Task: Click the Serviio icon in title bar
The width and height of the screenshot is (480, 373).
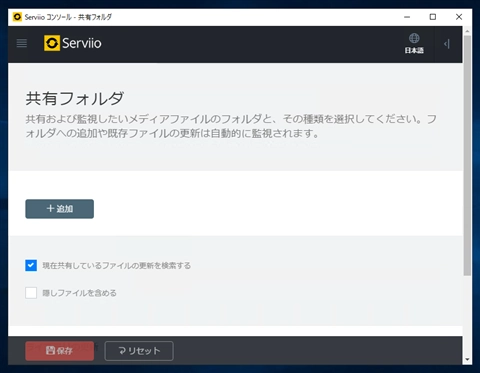Action: pos(17,17)
